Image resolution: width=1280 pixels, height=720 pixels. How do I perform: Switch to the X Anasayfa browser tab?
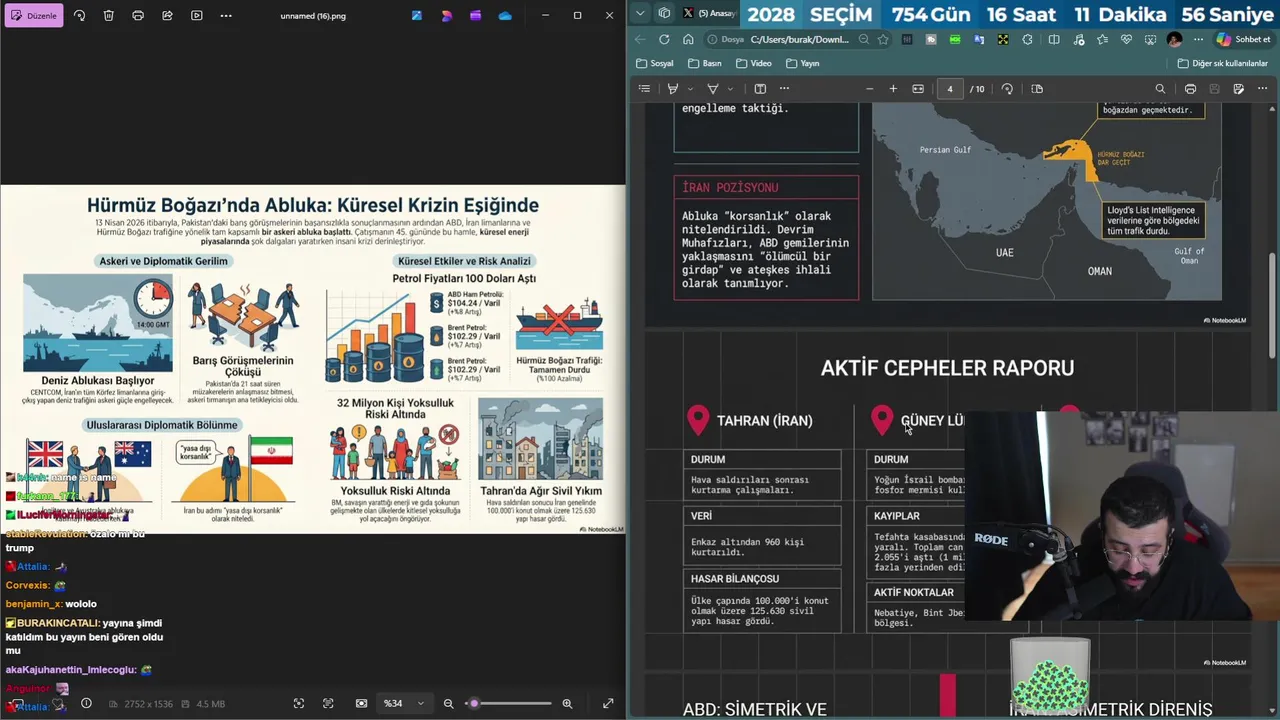tap(709, 13)
